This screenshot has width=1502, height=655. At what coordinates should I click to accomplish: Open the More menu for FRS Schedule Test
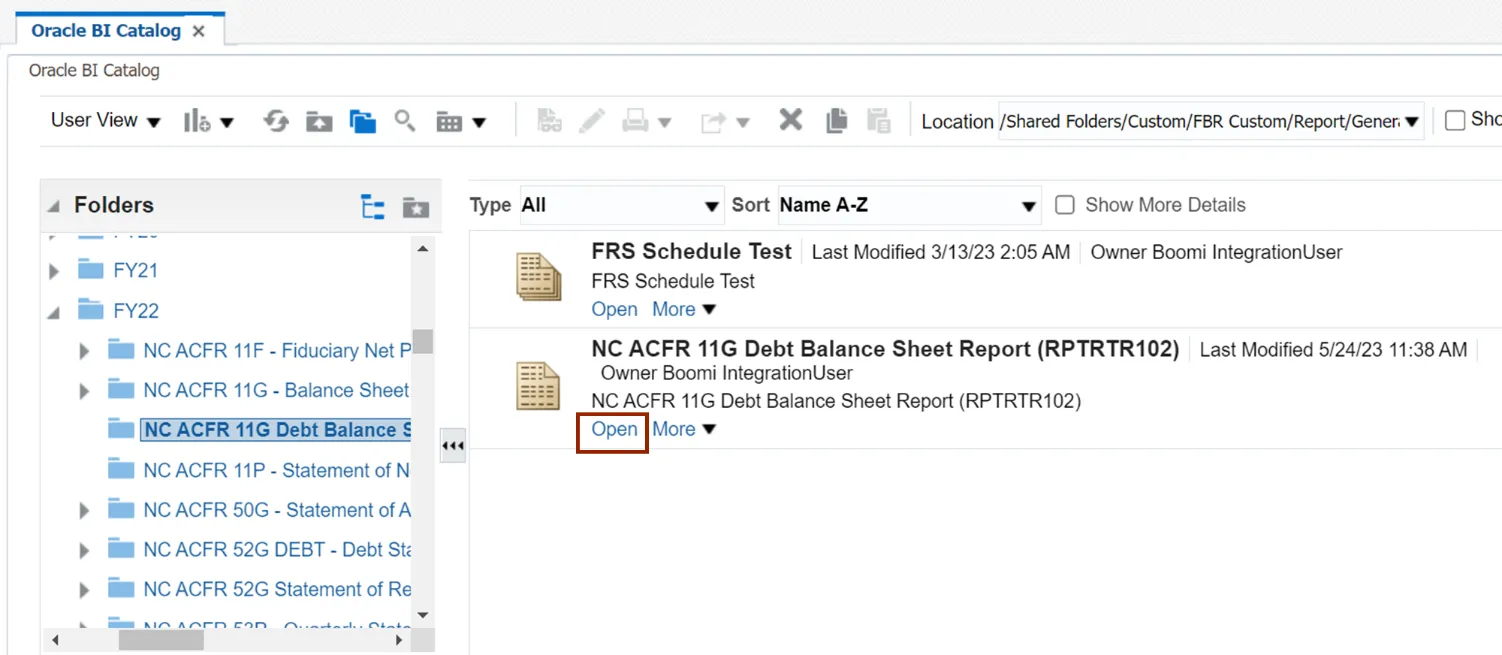coord(684,309)
